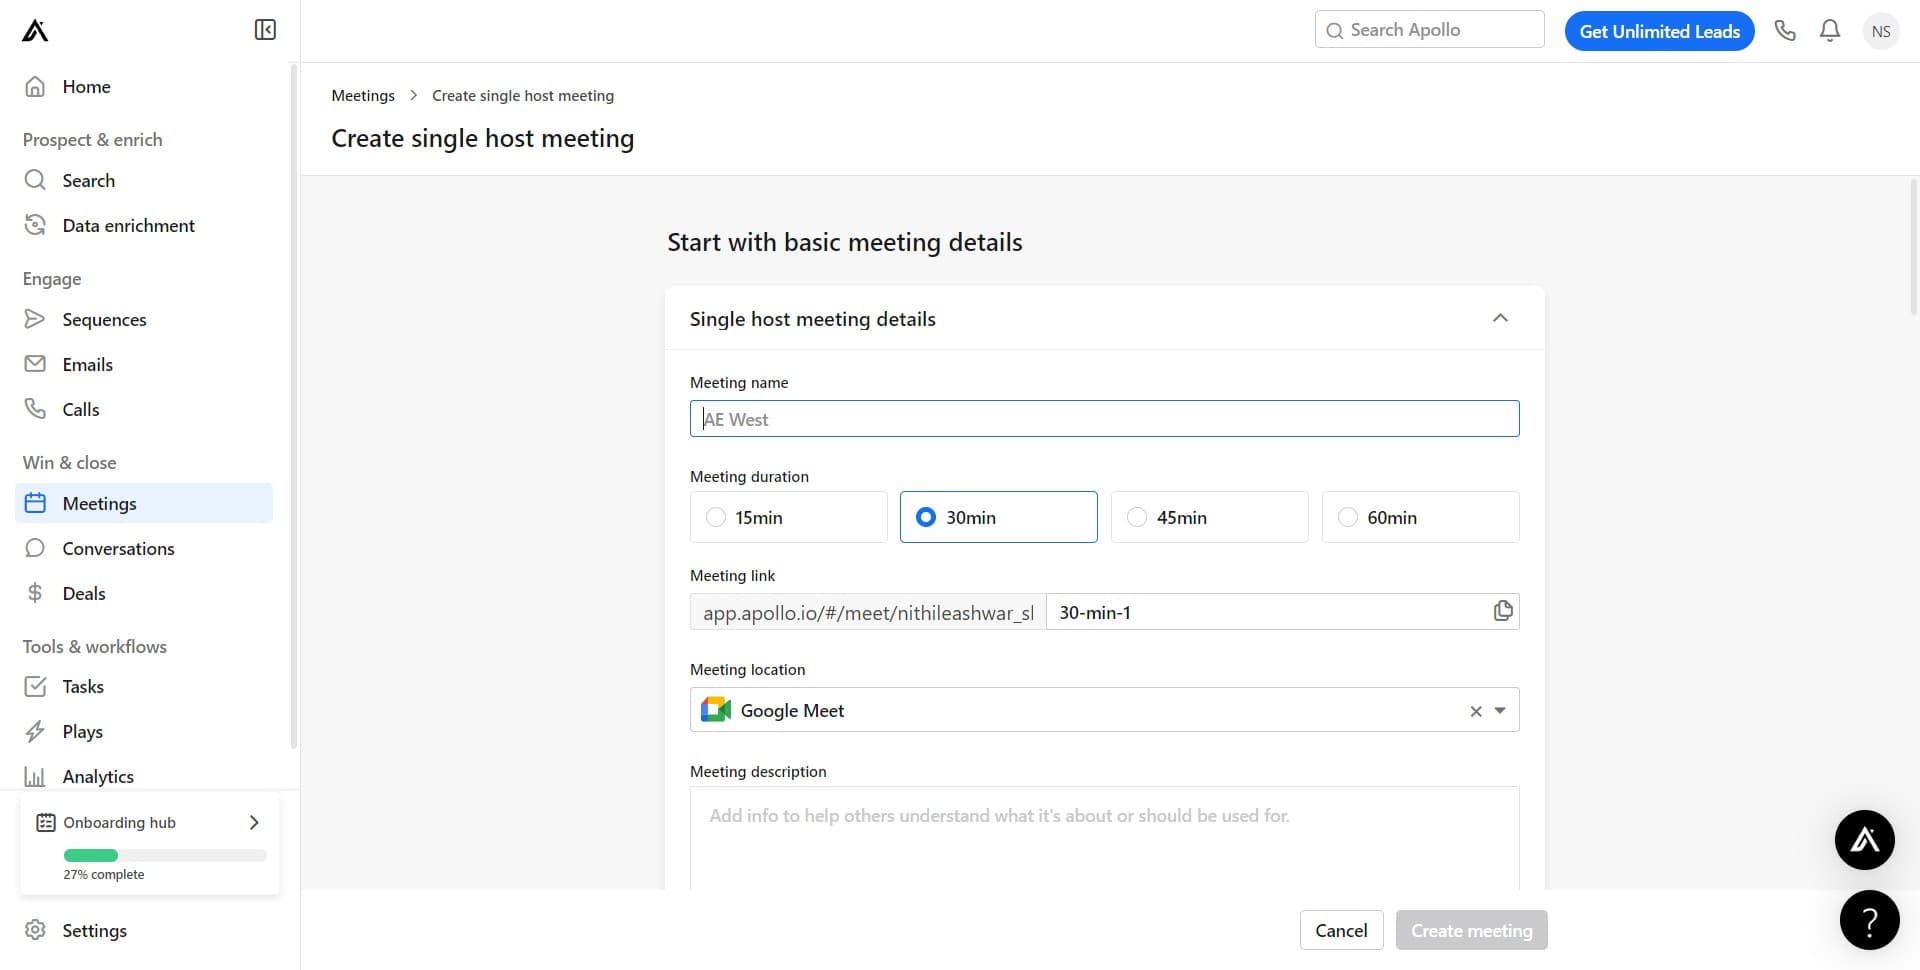Open the meeting location dropdown
This screenshot has height=970, width=1920.
(1499, 710)
